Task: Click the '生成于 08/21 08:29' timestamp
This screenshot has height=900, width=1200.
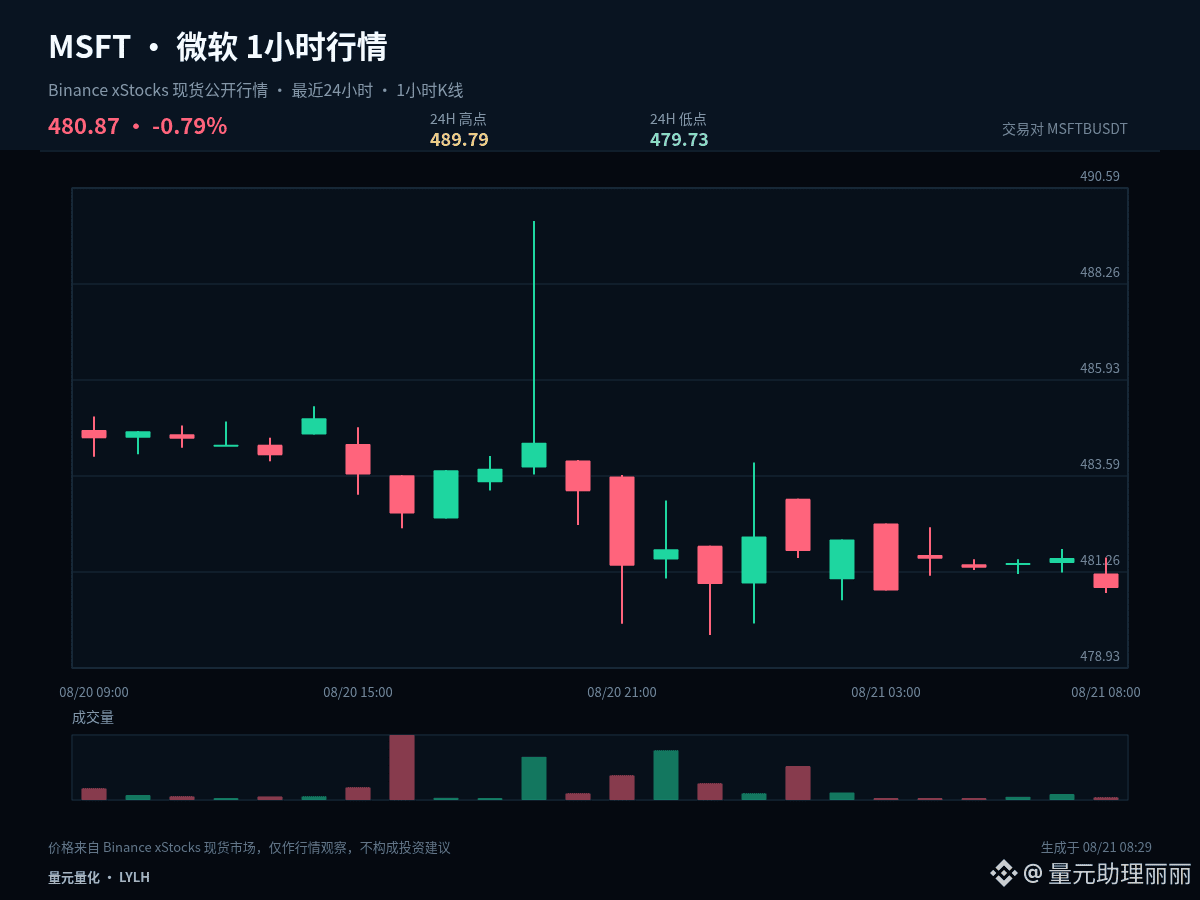Action: click(1096, 847)
